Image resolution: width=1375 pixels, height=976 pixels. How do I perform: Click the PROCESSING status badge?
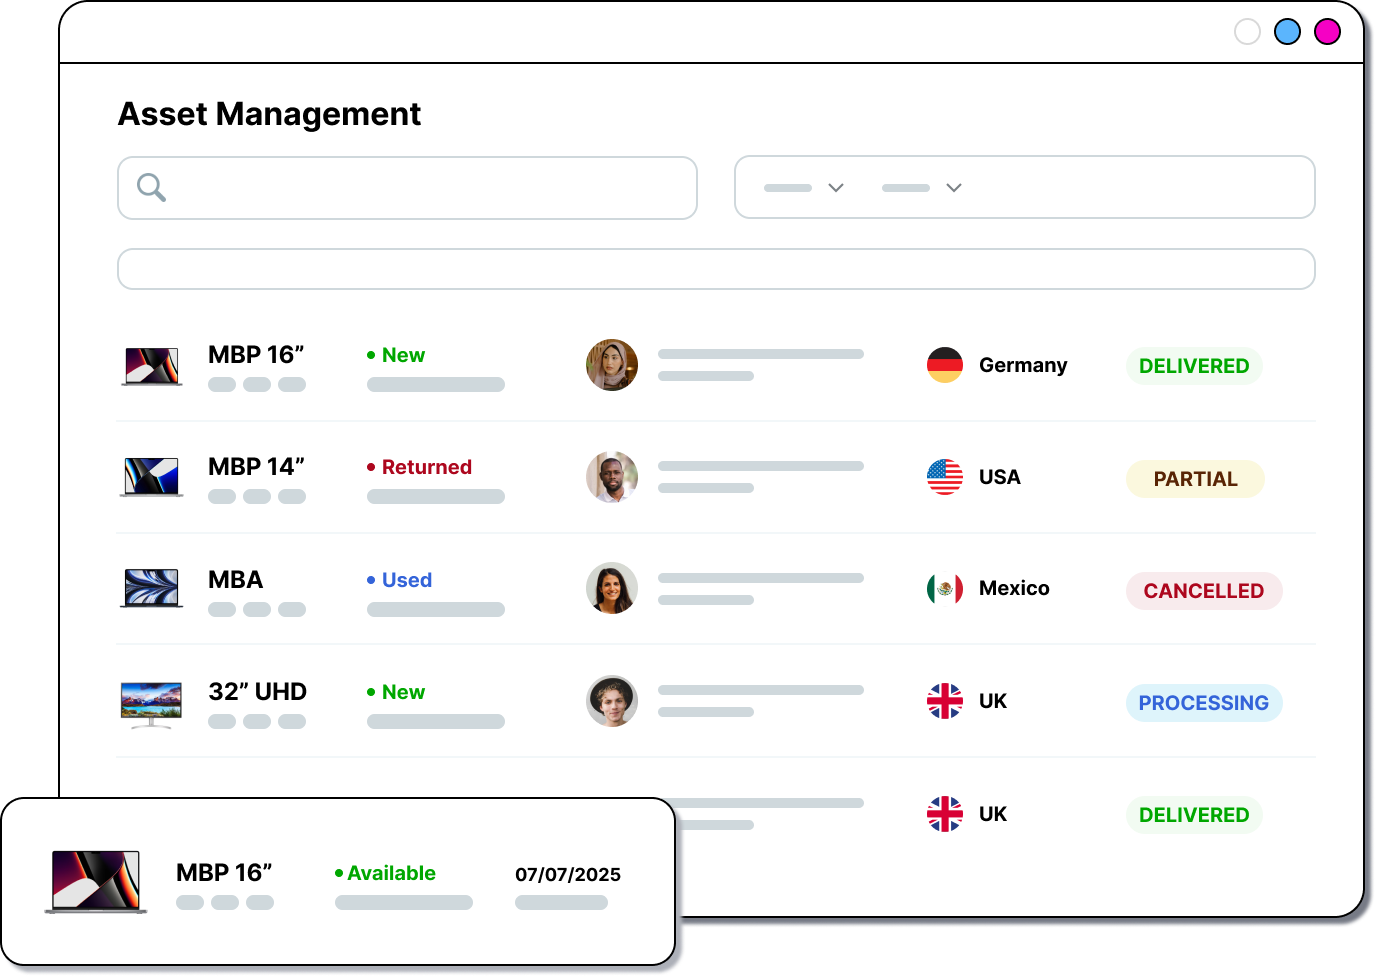(1203, 703)
